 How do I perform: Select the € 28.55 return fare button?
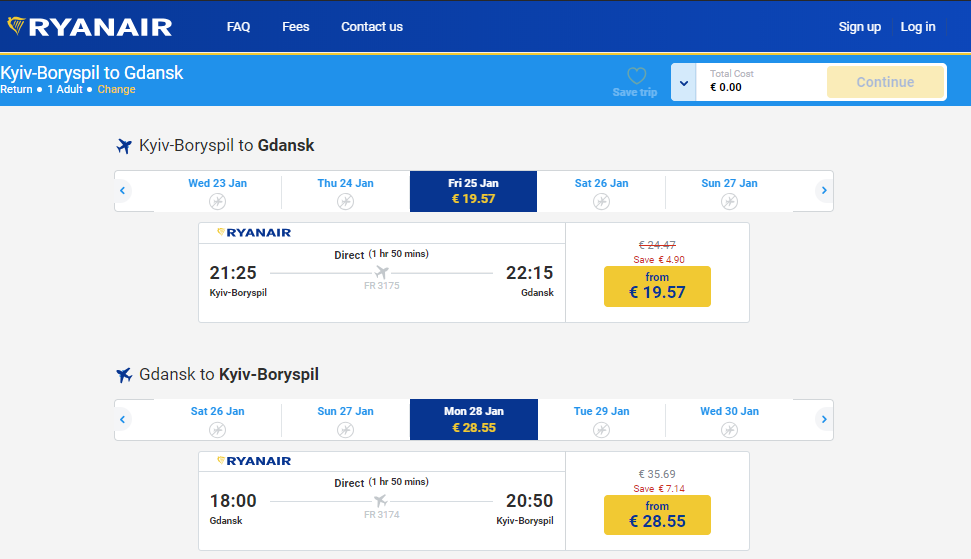point(657,515)
